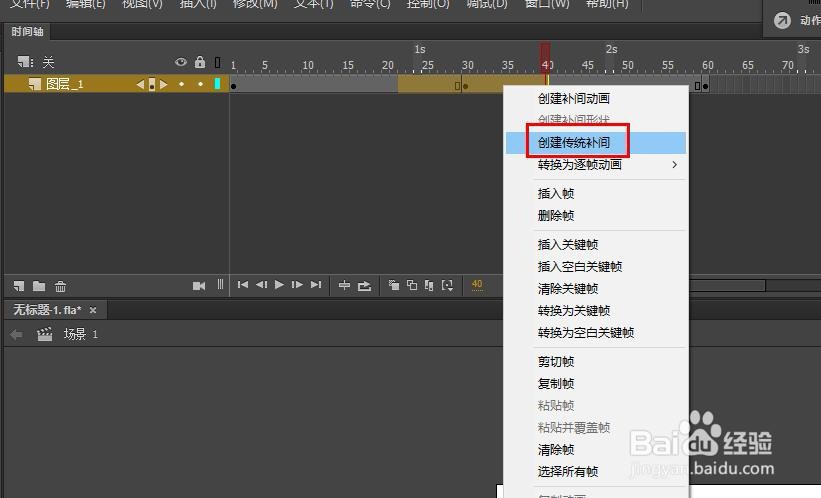Click the center frame icon
The image size is (821, 498).
pos(344,285)
